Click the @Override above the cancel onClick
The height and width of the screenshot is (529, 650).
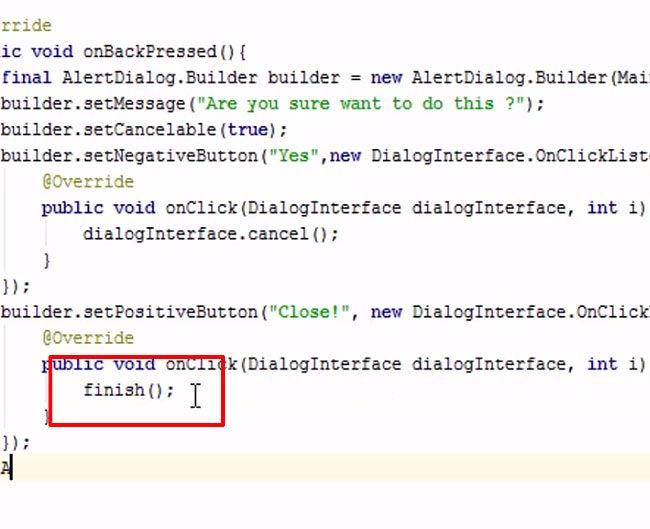[88, 182]
